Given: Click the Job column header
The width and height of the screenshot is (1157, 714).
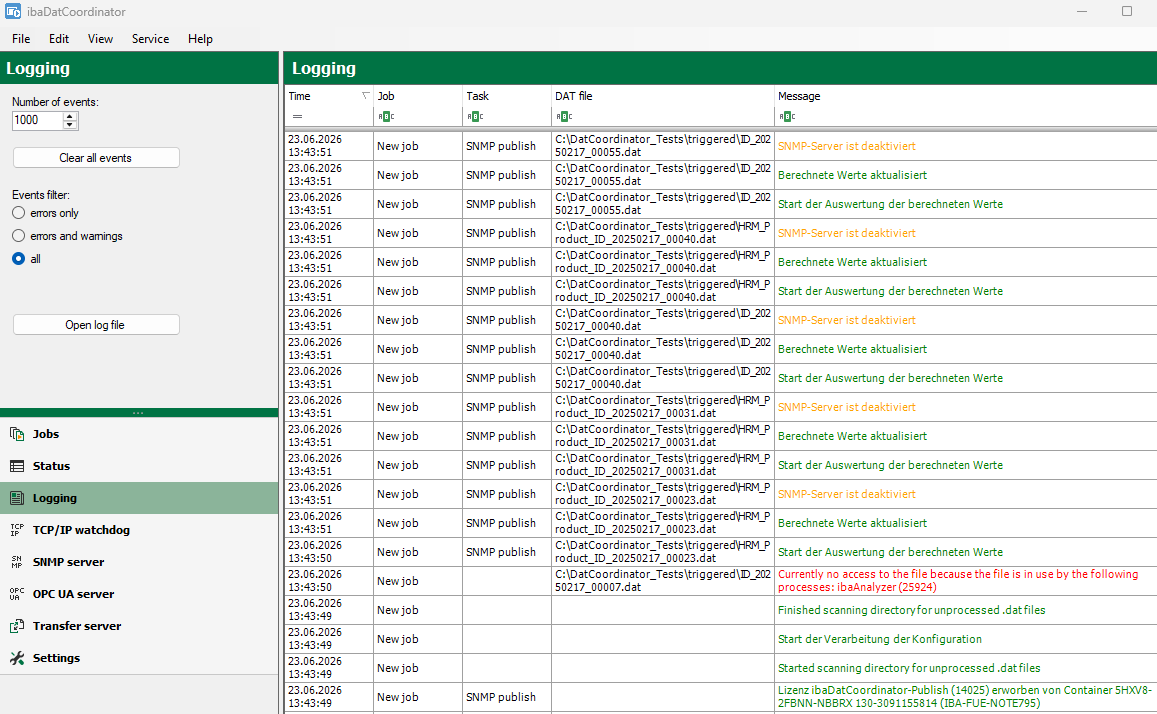Looking at the screenshot, I should tap(418, 96).
